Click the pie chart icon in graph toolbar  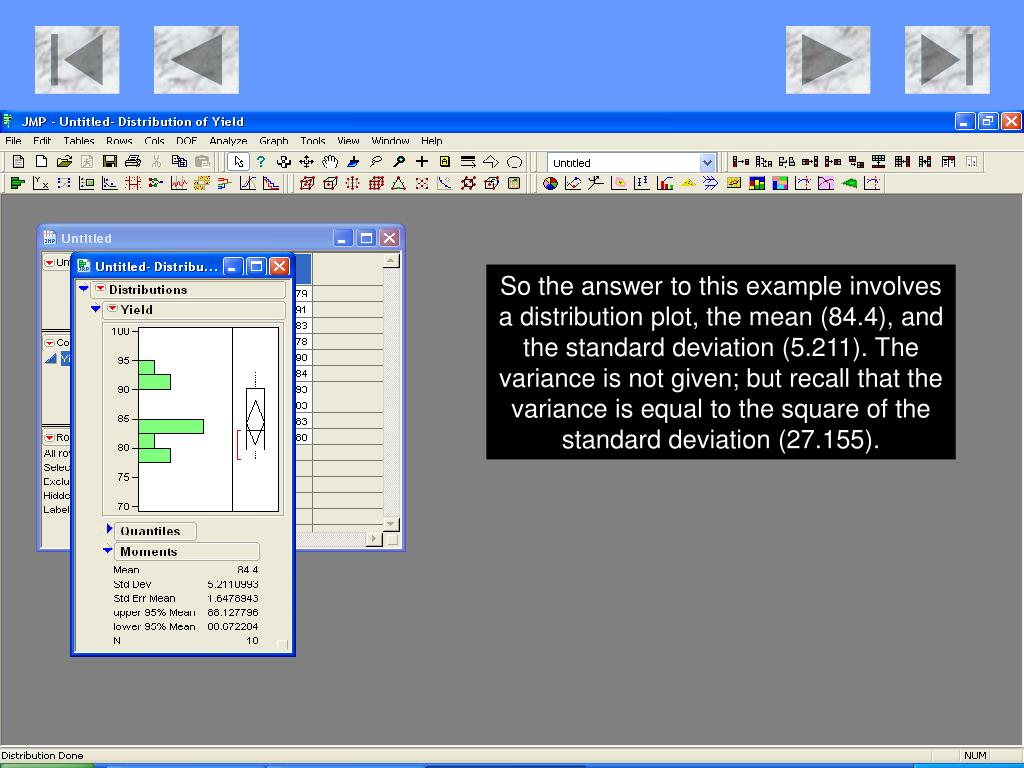[551, 184]
